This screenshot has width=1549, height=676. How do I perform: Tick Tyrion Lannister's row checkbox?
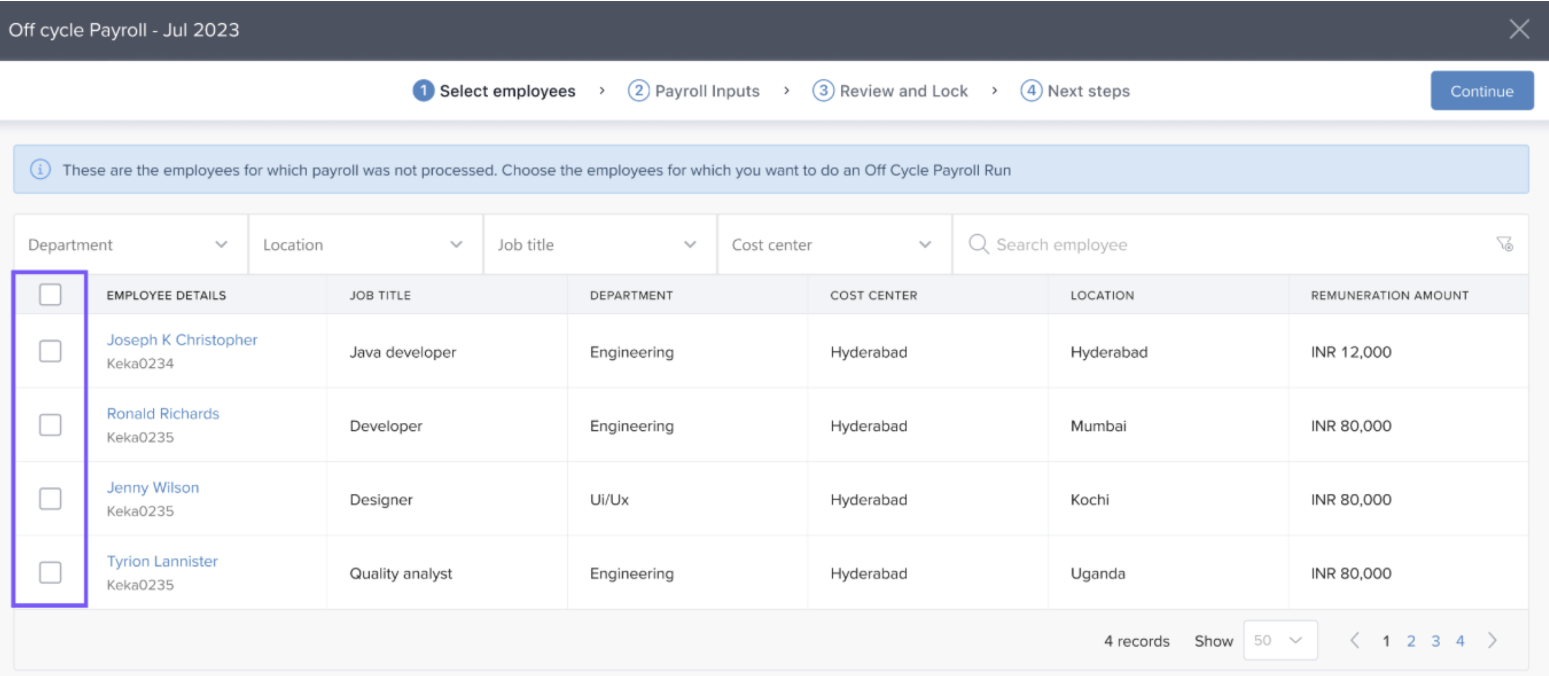coord(50,573)
